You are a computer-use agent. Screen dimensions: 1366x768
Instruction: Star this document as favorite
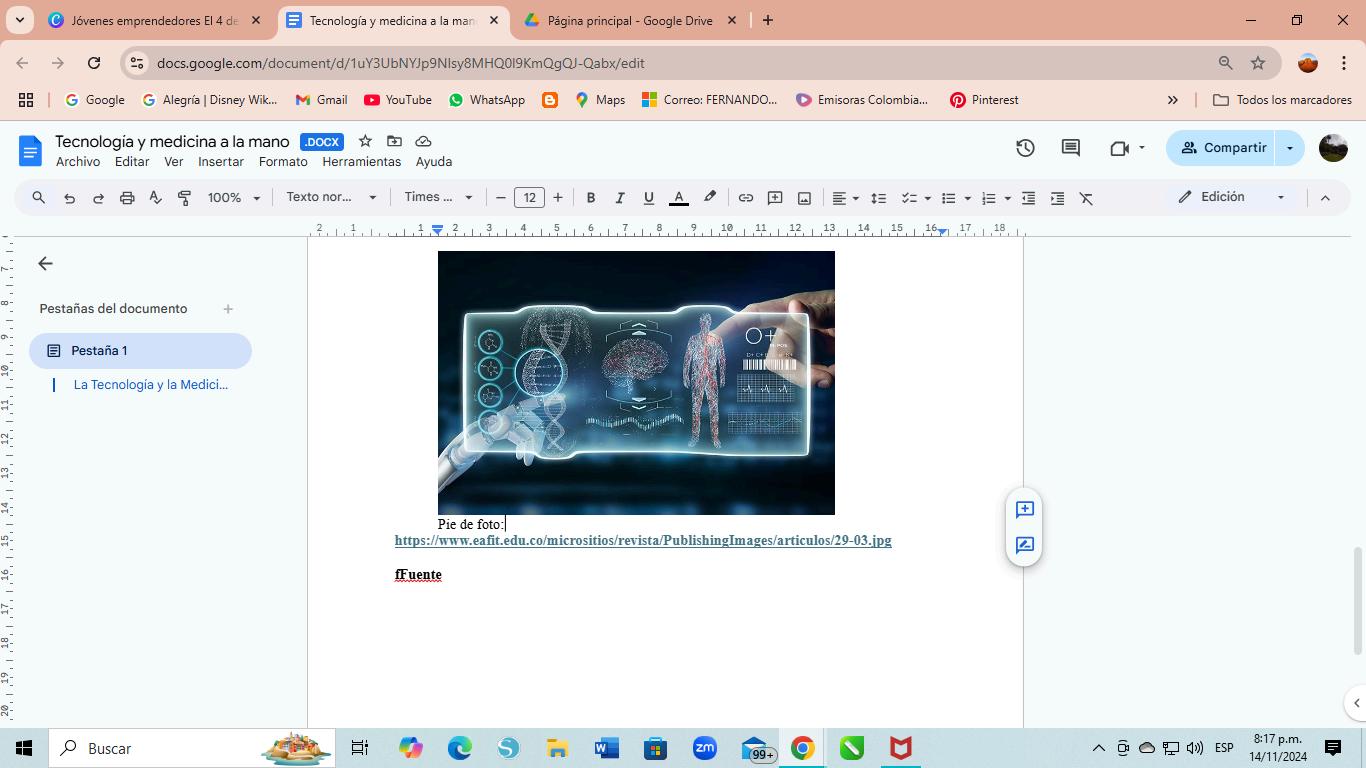(365, 141)
